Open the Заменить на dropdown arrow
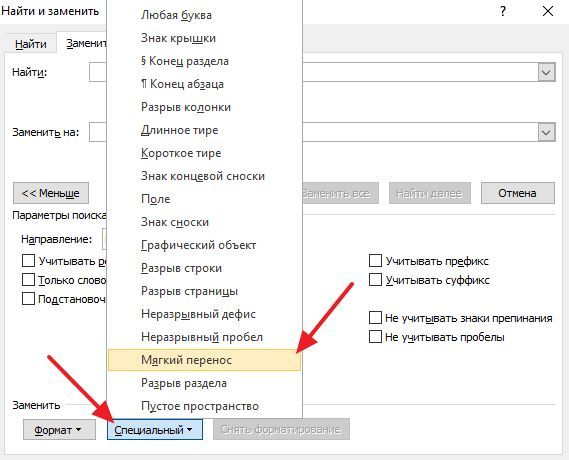 546,132
